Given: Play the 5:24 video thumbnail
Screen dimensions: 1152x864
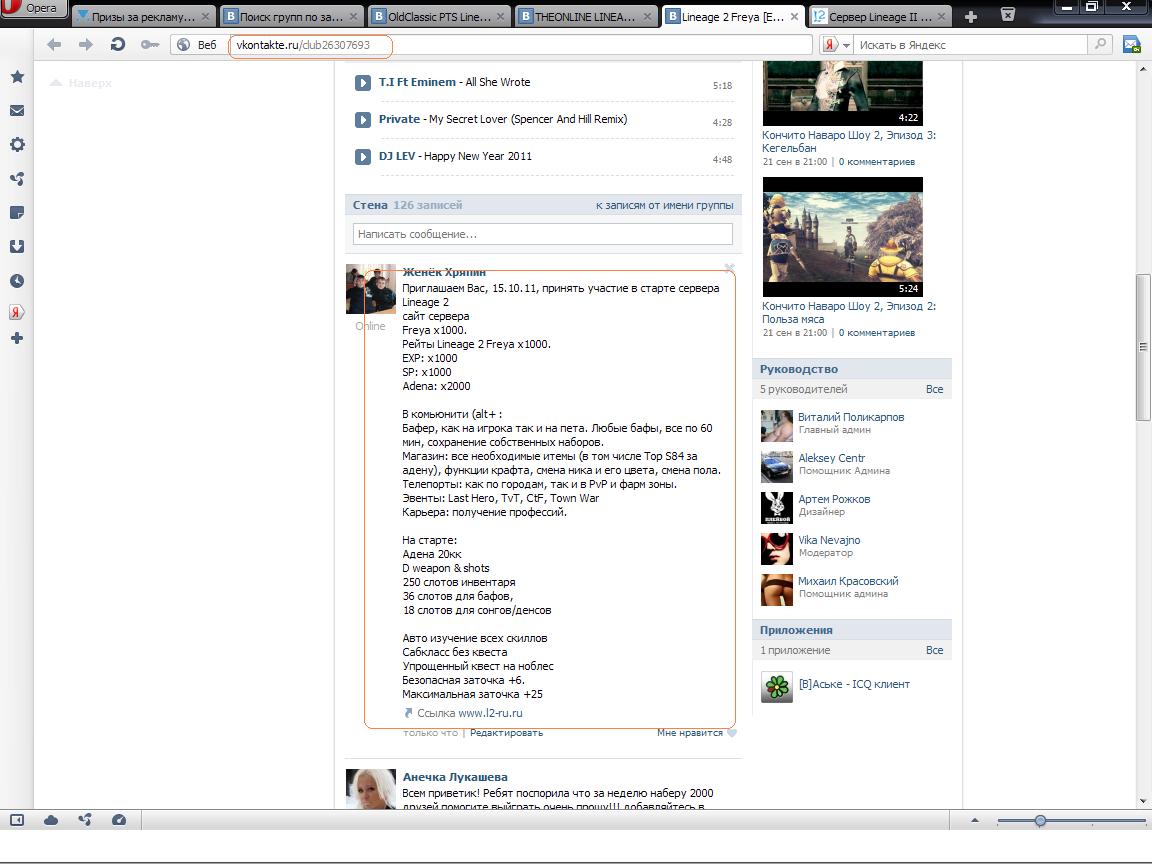Looking at the screenshot, I should [x=843, y=236].
